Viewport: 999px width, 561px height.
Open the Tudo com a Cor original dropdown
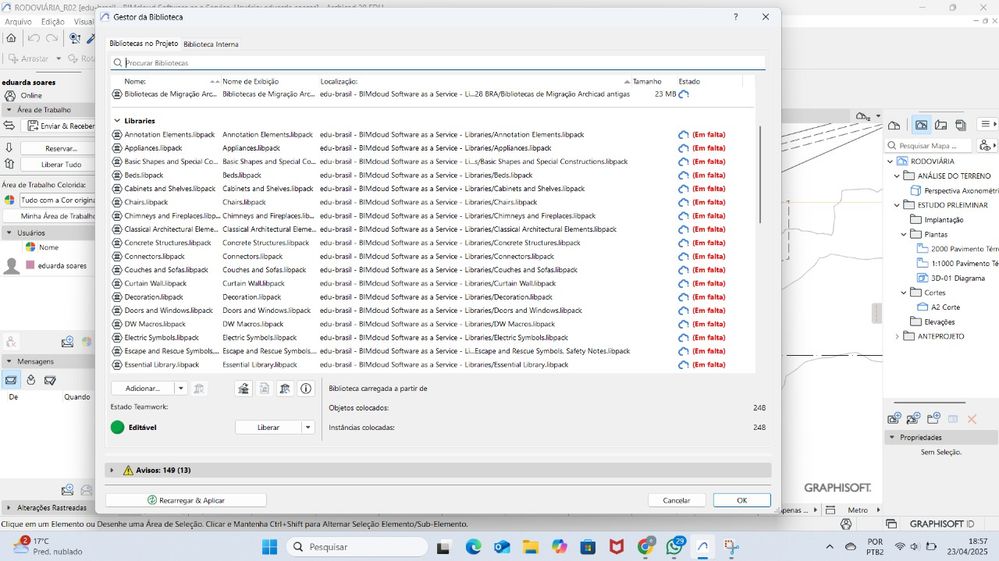[57, 200]
